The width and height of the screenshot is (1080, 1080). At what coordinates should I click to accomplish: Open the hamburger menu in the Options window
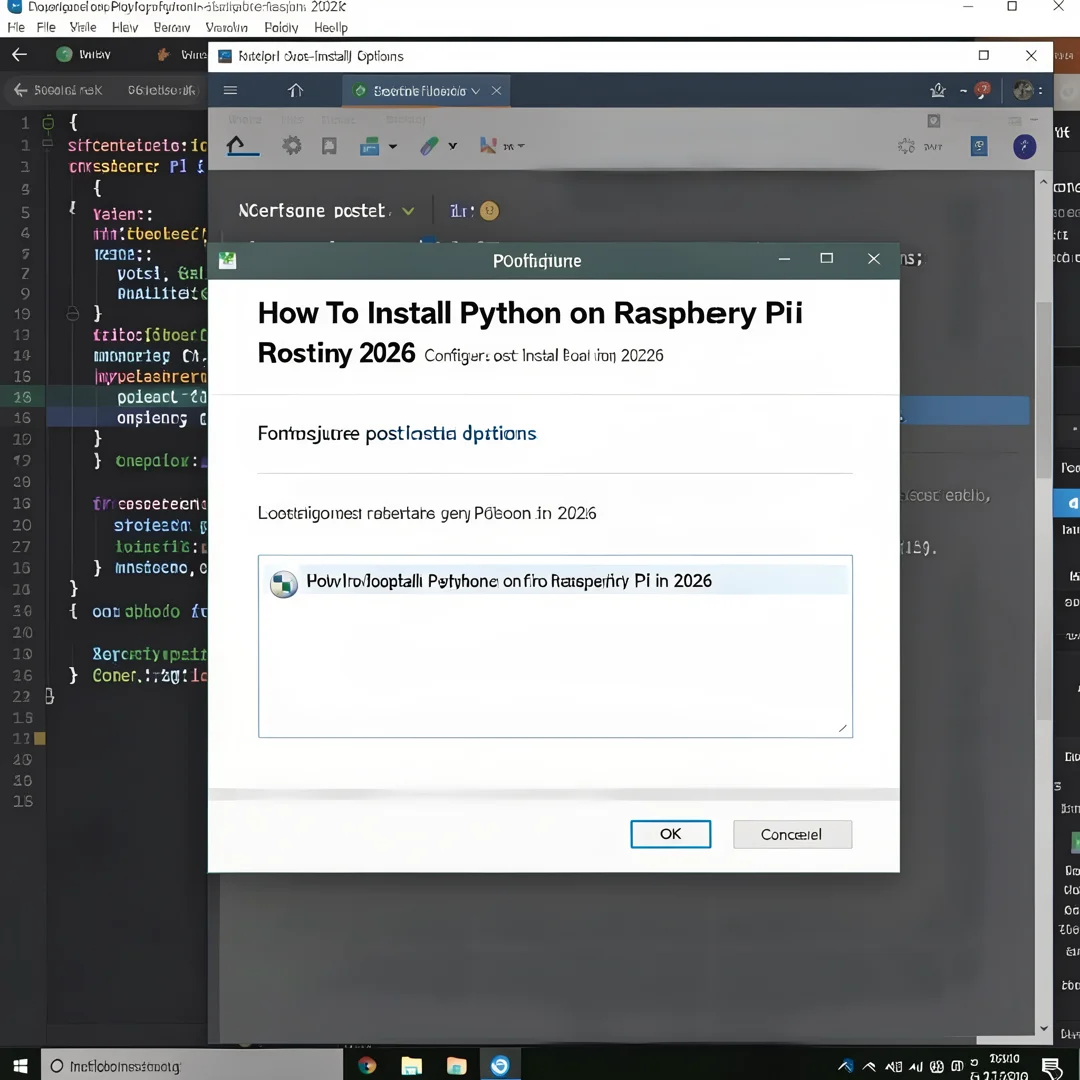(231, 90)
